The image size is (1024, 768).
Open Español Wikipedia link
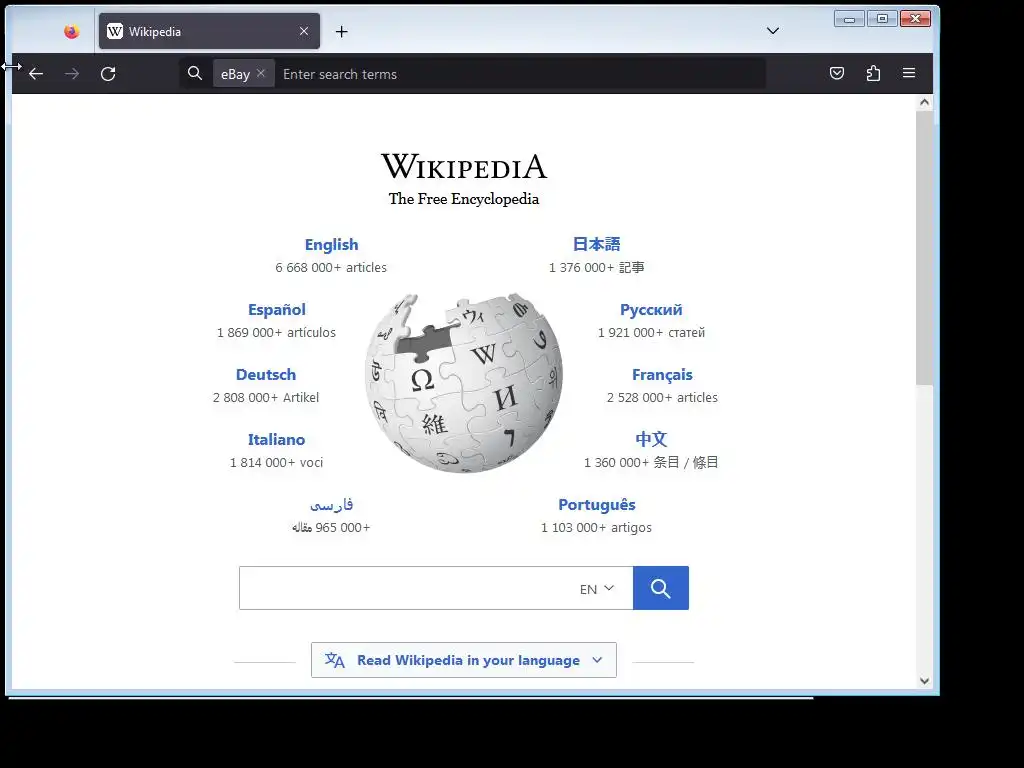tap(277, 310)
